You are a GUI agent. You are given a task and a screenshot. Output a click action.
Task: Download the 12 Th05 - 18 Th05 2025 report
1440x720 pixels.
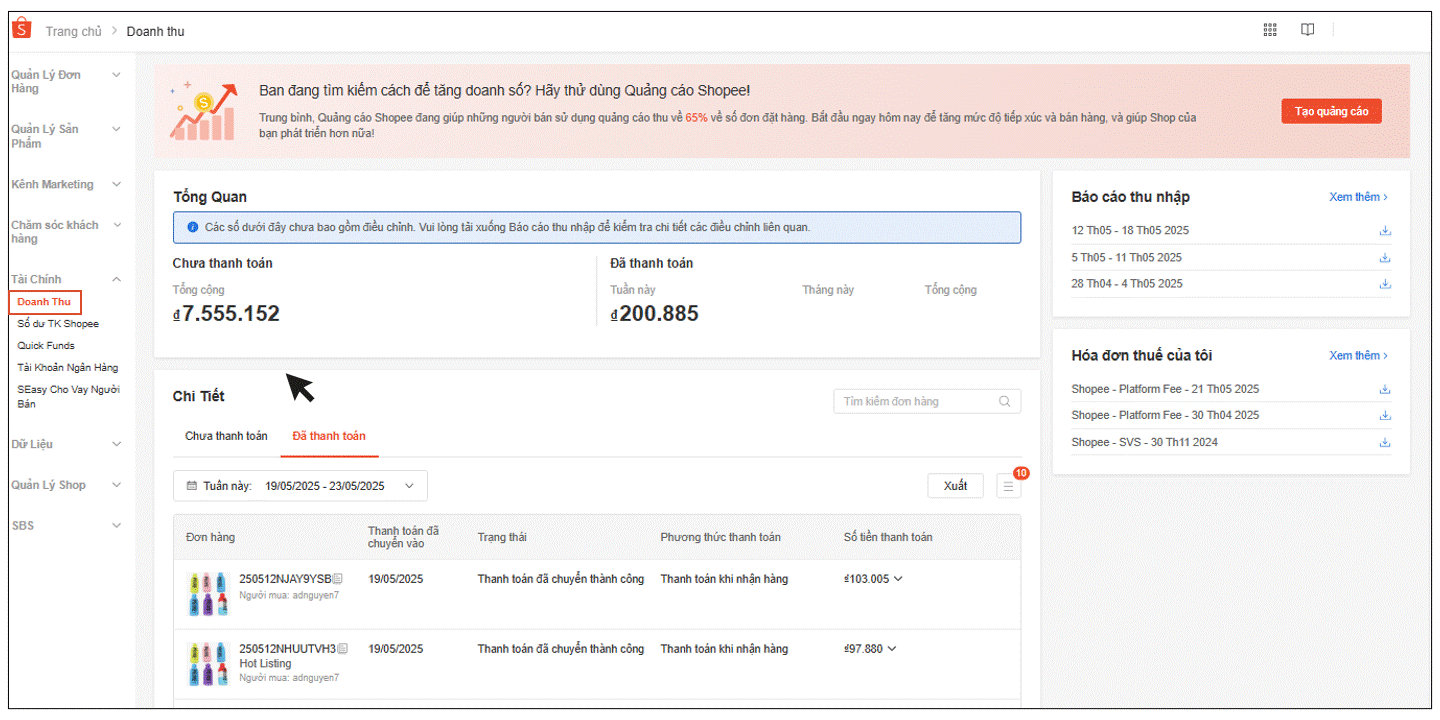pyautogui.click(x=1385, y=231)
